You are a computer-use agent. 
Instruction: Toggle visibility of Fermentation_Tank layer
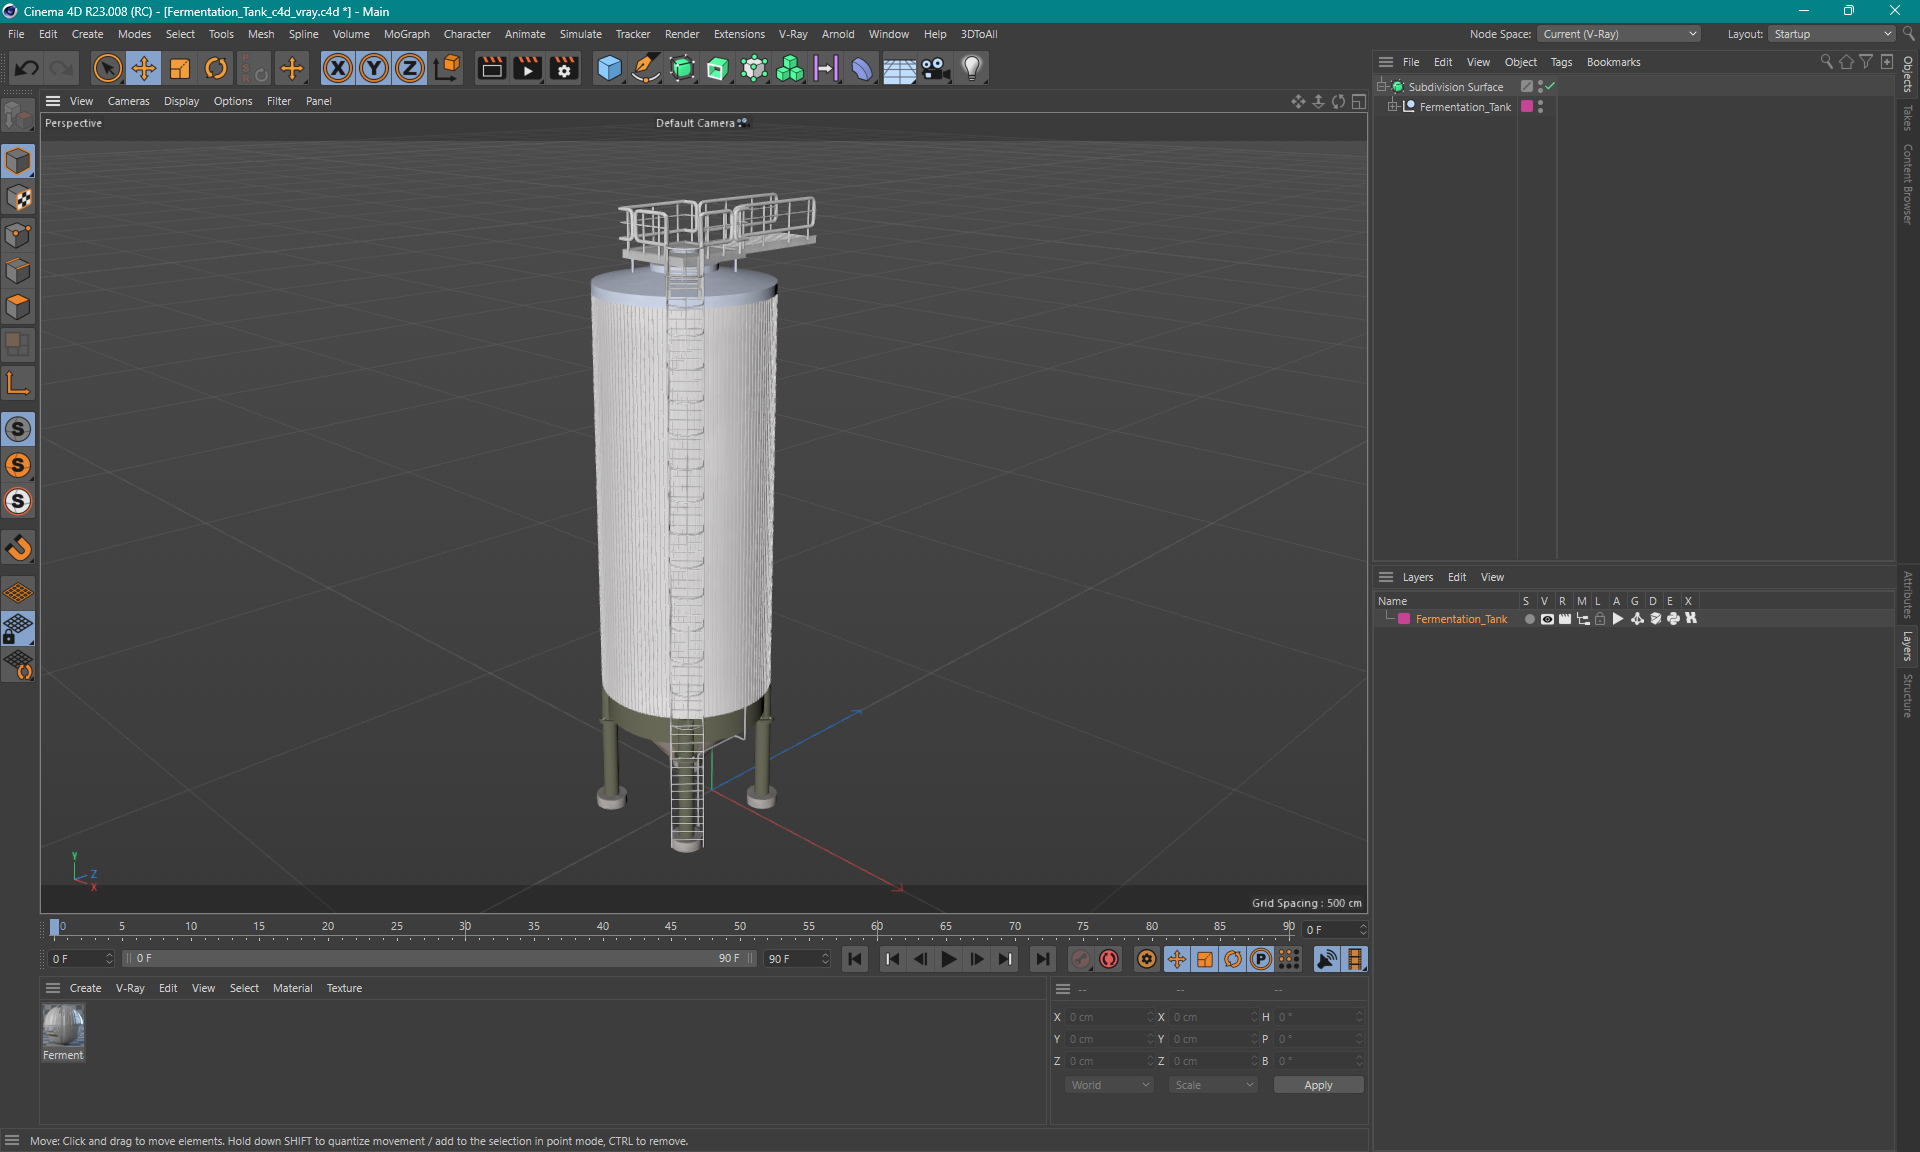[x=1546, y=619]
